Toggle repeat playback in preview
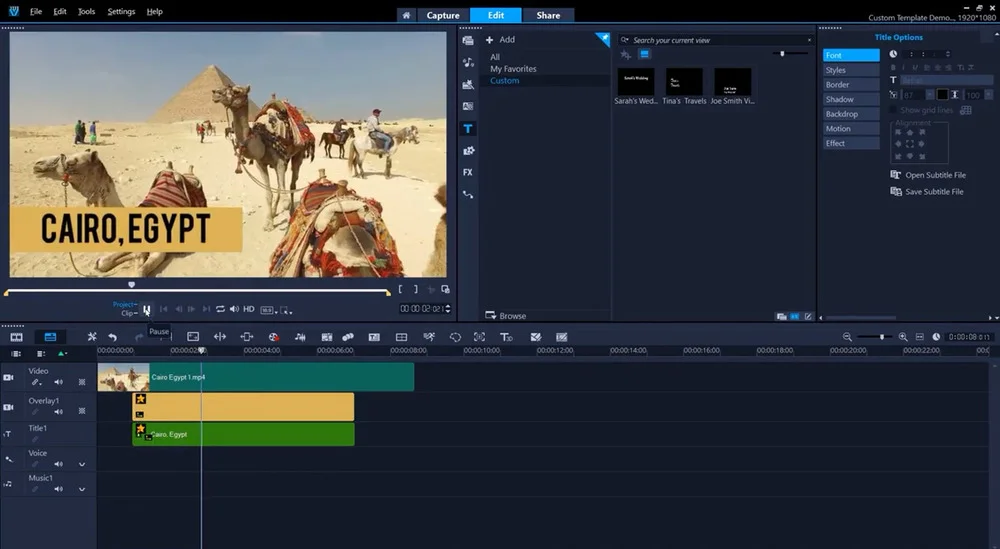The image size is (1000, 549). click(x=220, y=309)
